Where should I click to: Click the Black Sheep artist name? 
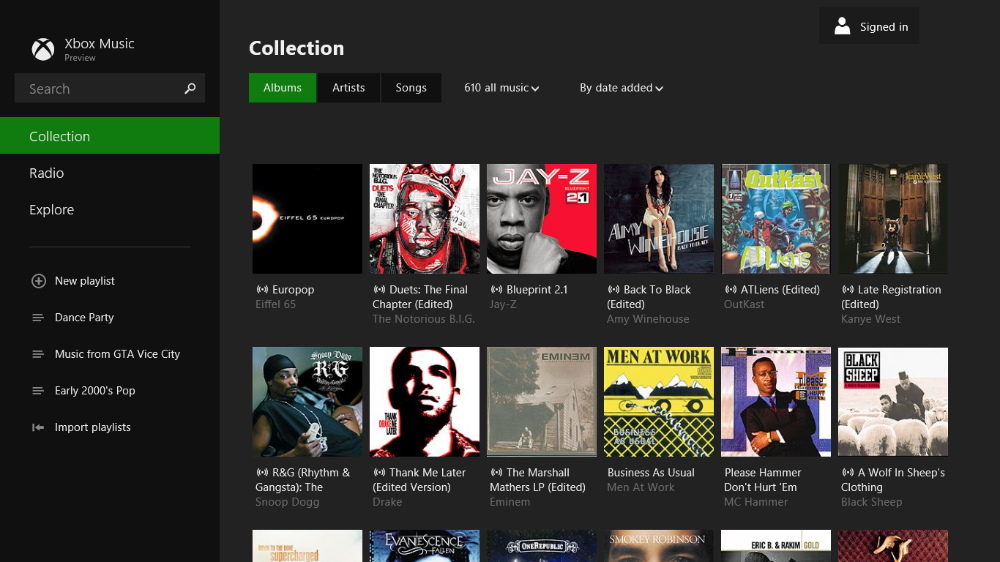871,502
